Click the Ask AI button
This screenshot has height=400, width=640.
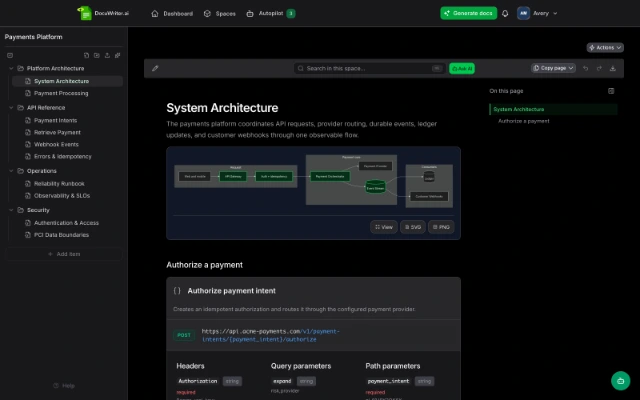click(462, 69)
